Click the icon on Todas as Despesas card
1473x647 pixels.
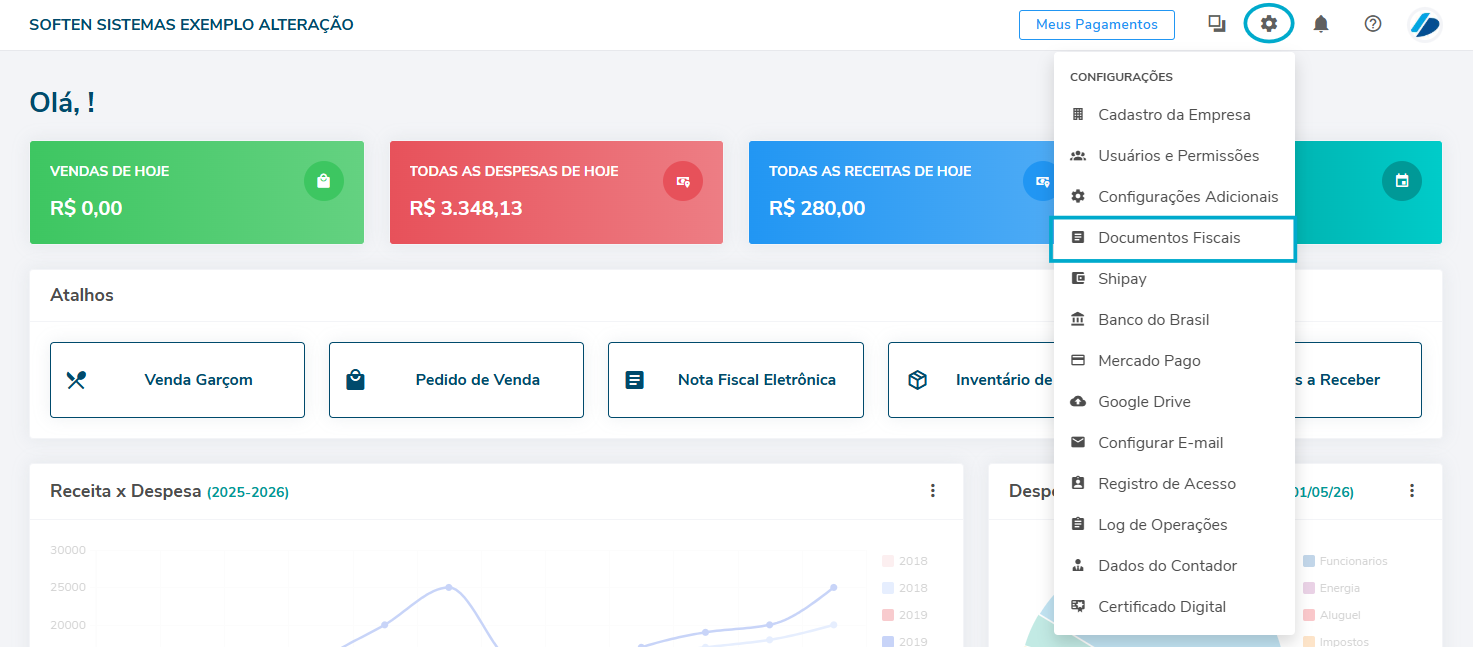pyautogui.click(x=682, y=181)
